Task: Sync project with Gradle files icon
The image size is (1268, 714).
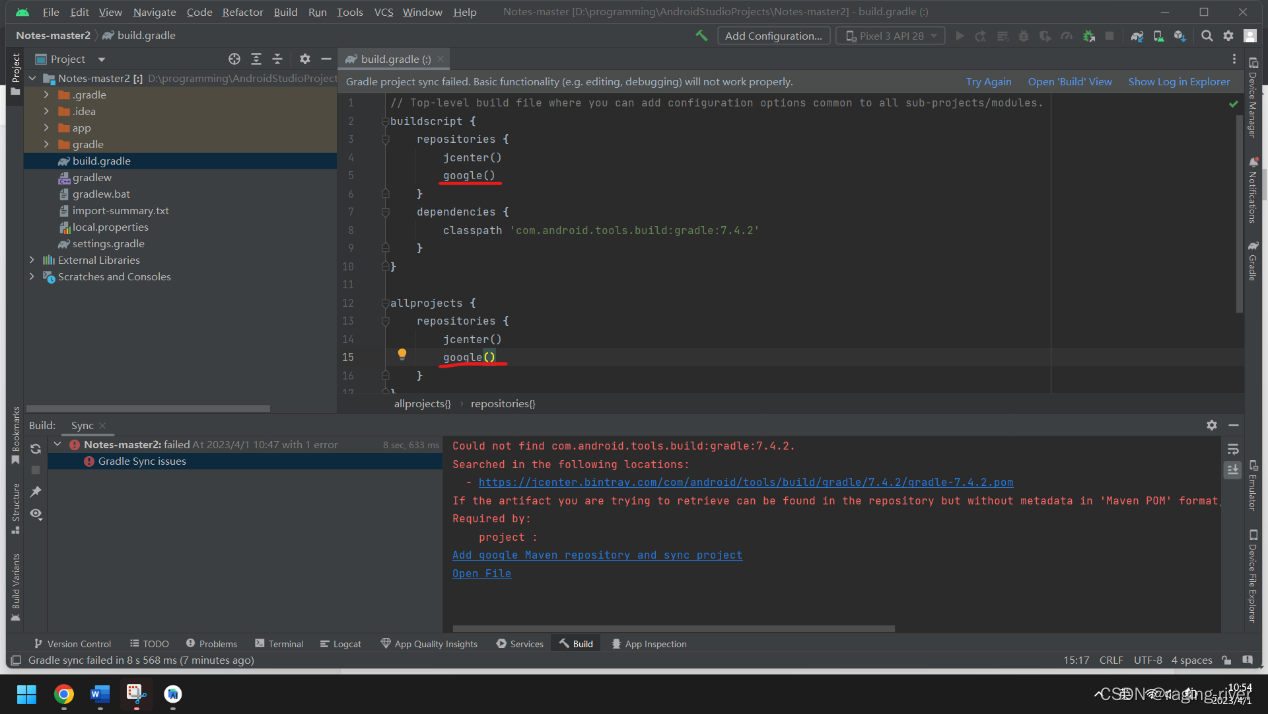Action: pyautogui.click(x=1137, y=36)
